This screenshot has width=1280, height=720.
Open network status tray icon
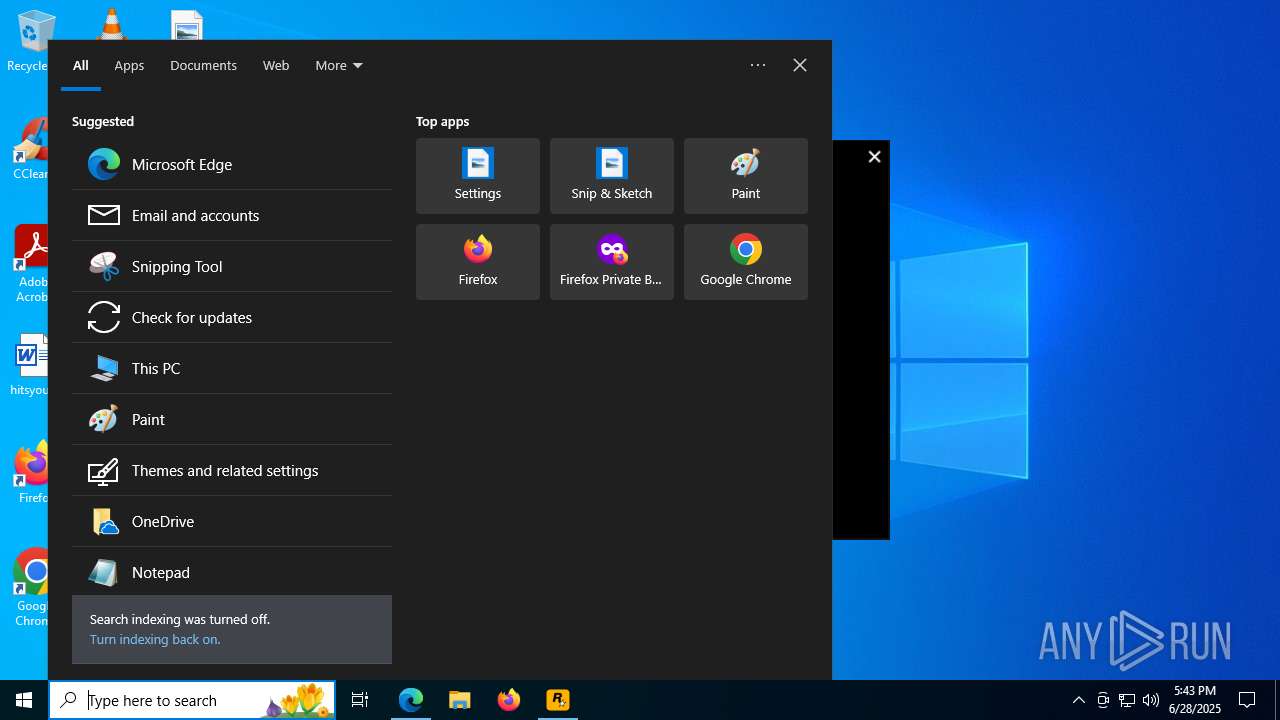coord(1127,700)
